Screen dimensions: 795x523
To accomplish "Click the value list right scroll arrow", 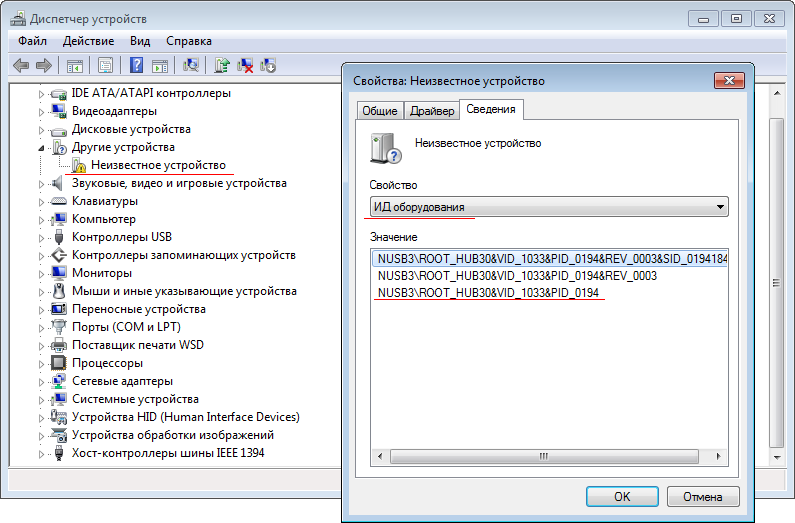I will [x=718, y=456].
